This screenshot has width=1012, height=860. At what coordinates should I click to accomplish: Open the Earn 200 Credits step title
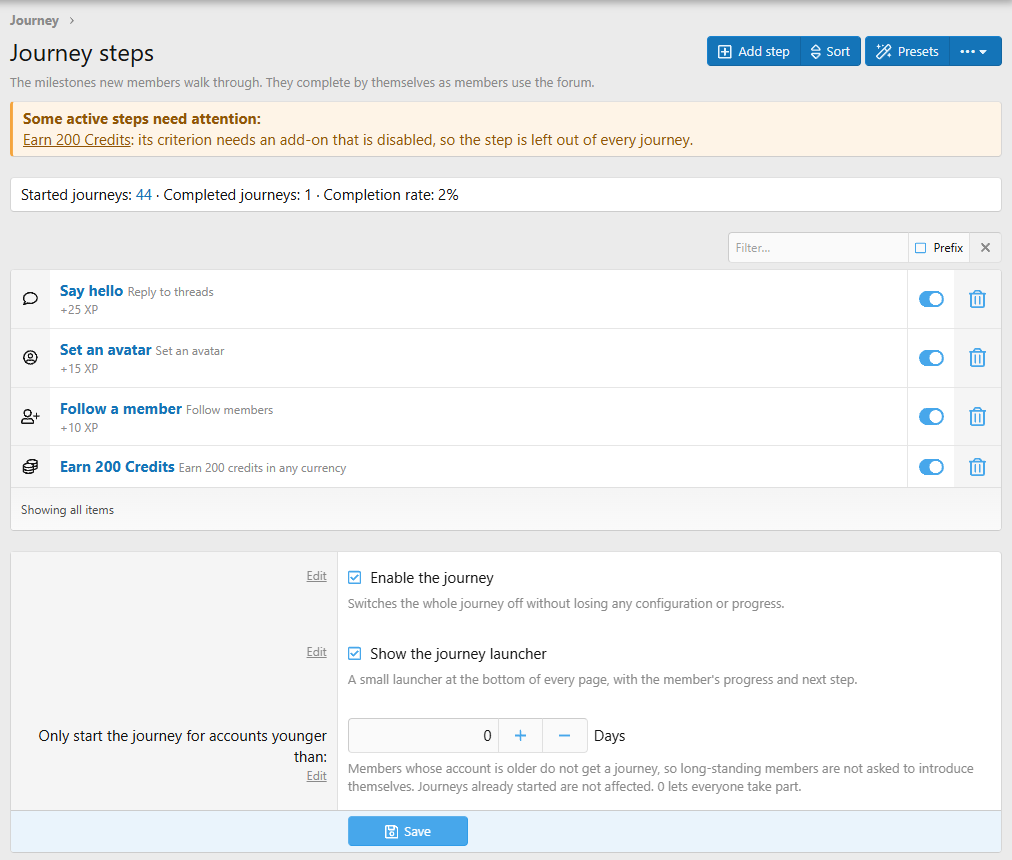pos(117,467)
